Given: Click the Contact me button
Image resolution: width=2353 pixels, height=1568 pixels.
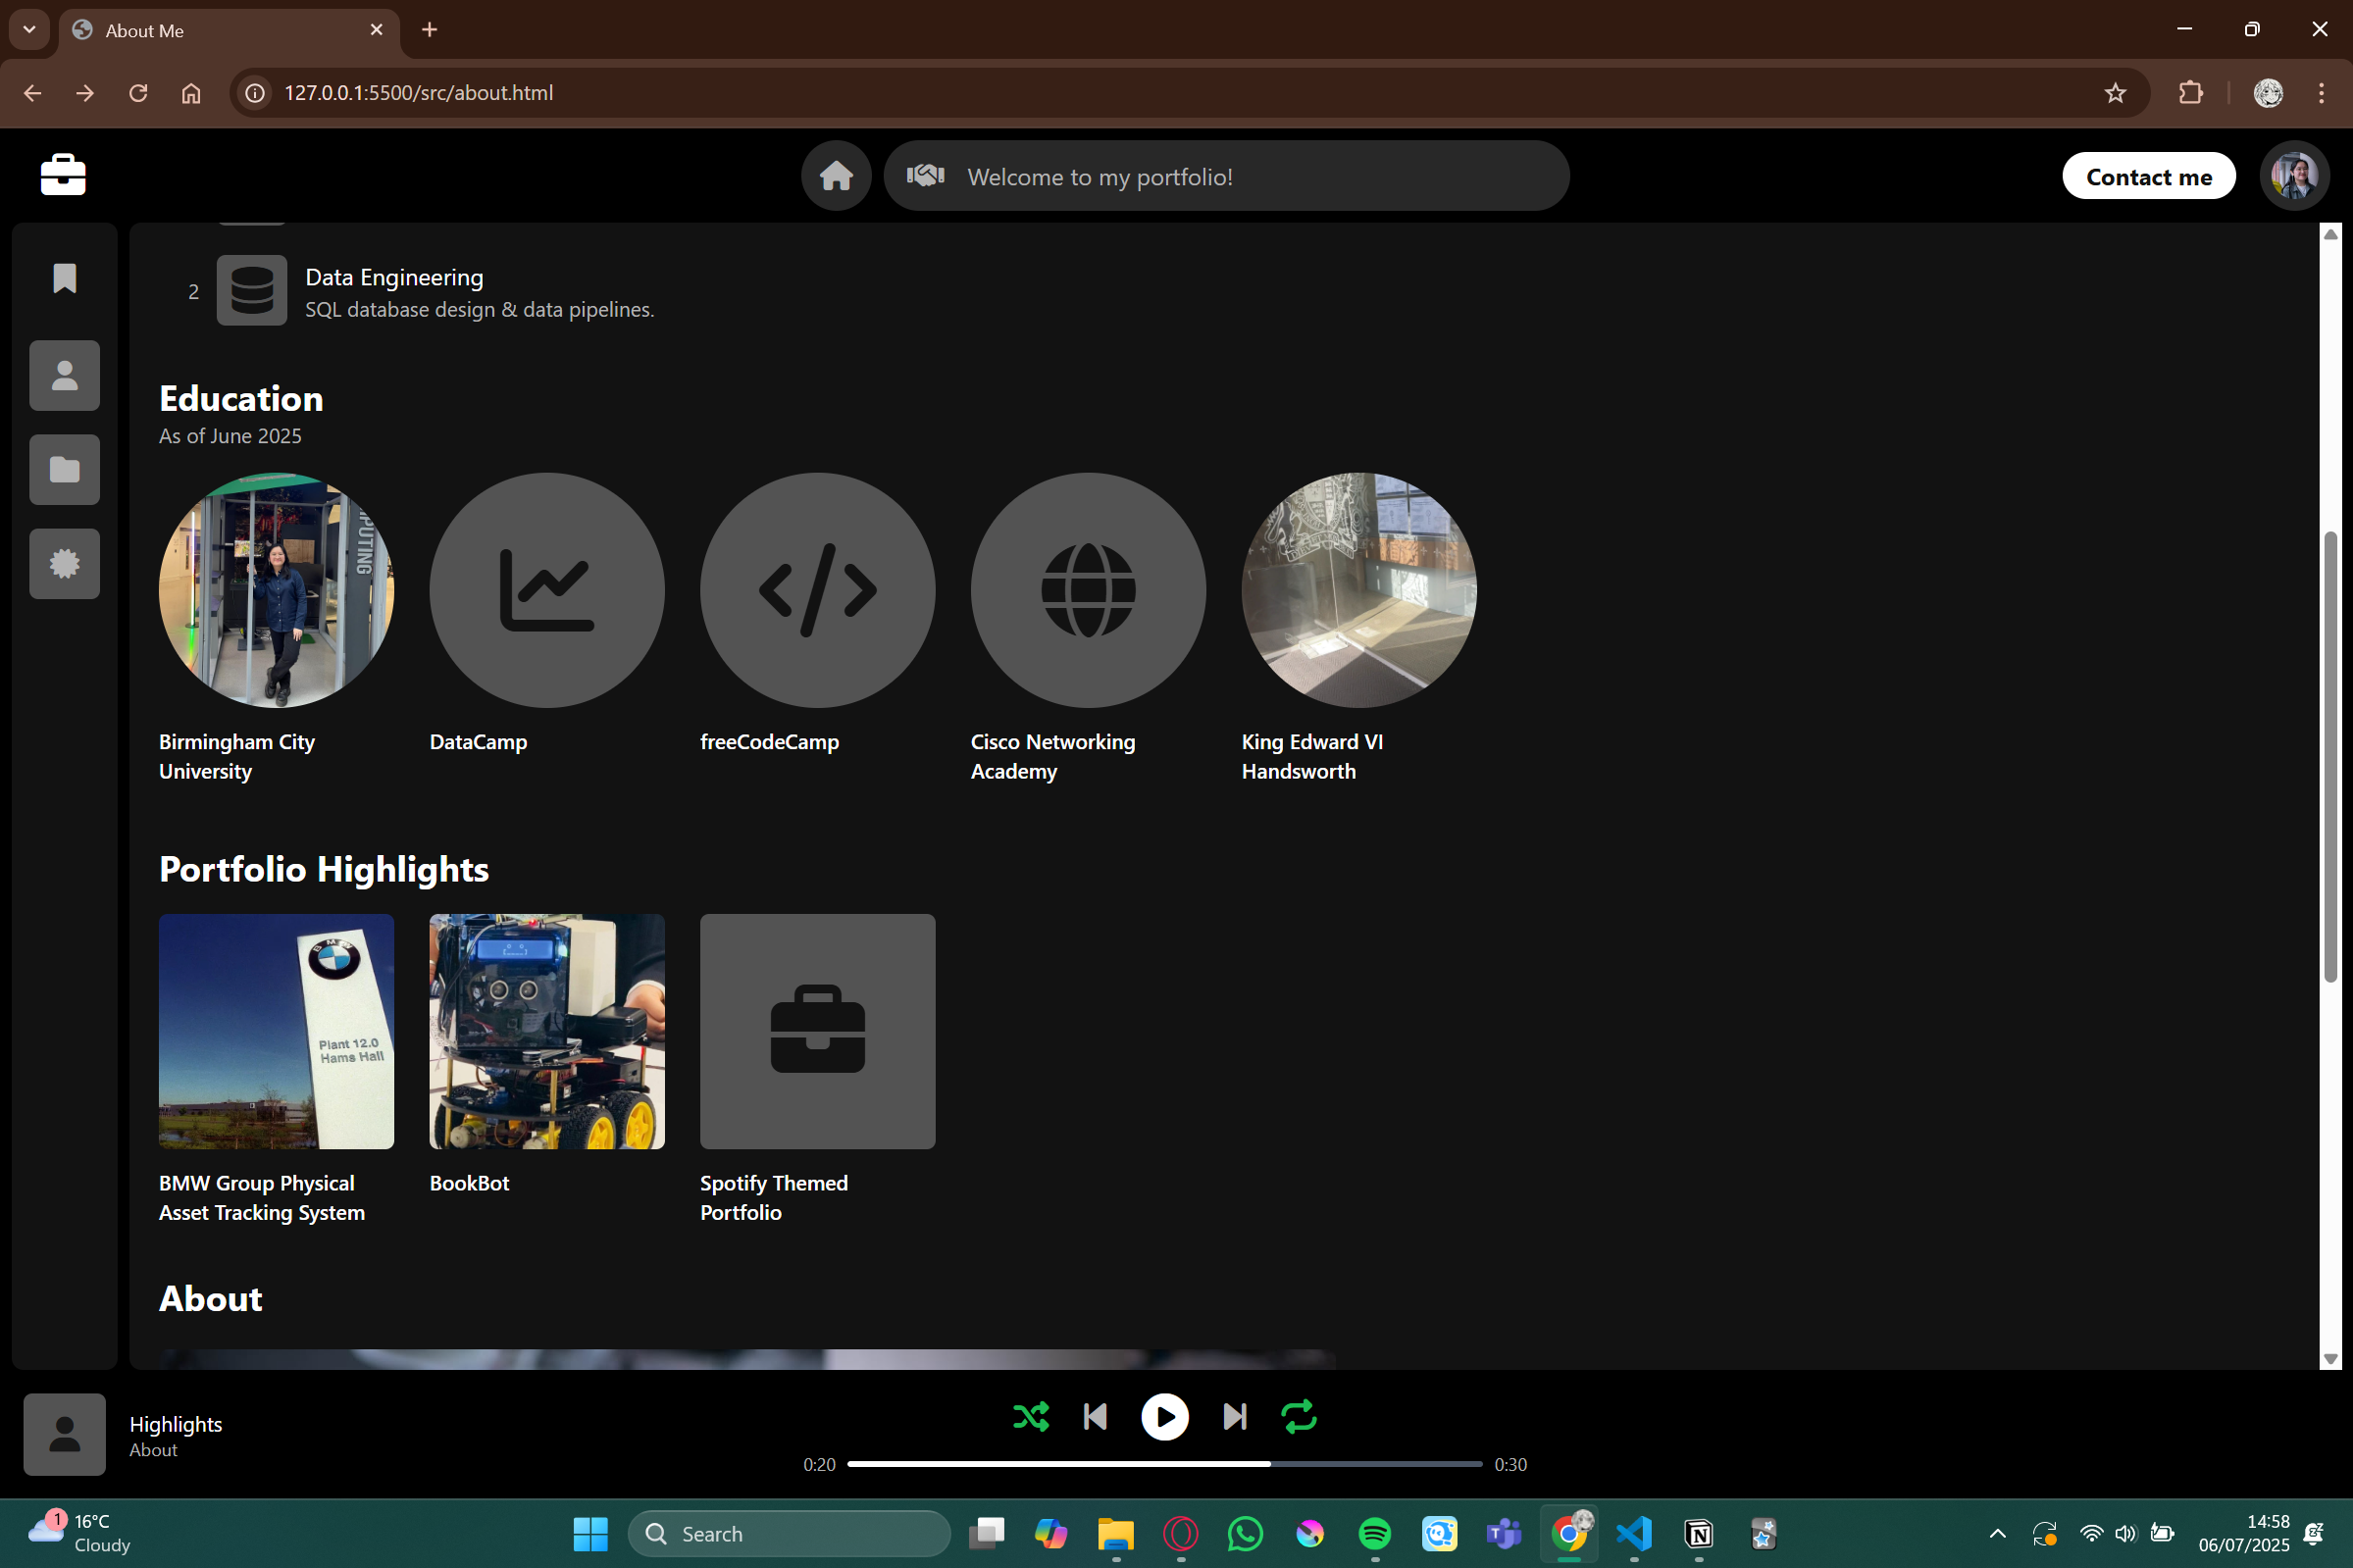Looking at the screenshot, I should [x=2148, y=177].
